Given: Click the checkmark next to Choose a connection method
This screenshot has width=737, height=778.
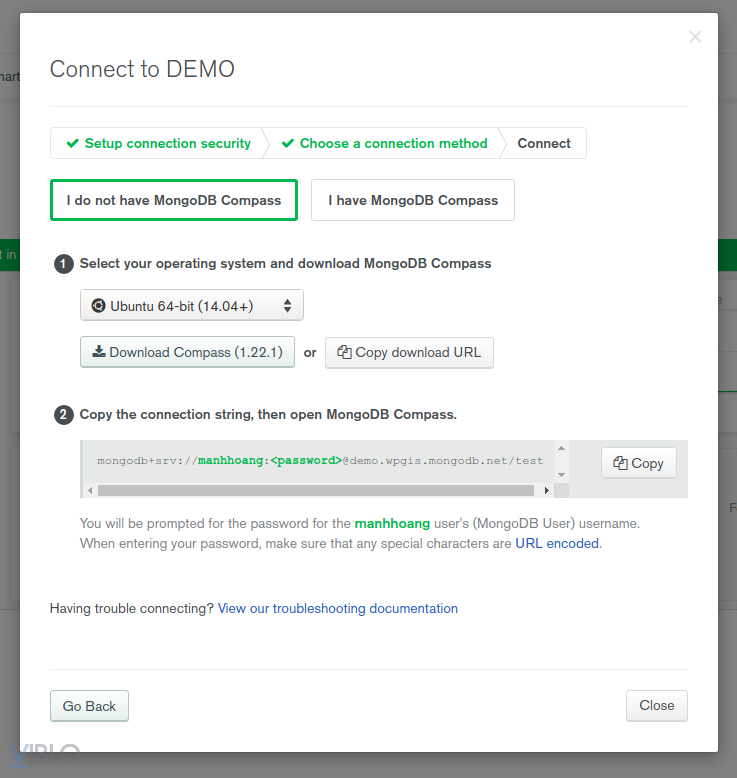Looking at the screenshot, I should coord(288,143).
